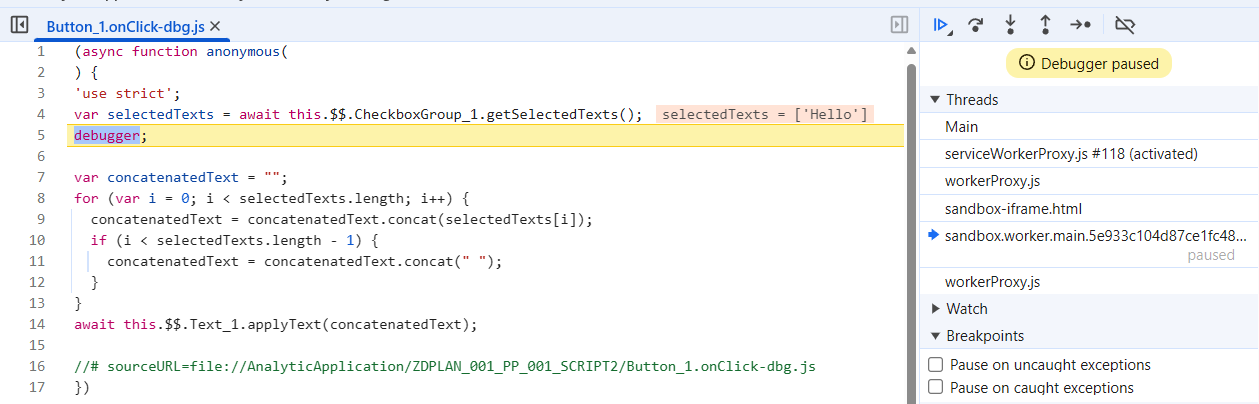Viewport: 1259px width, 404px height.
Task: Toggle the debugger sidebar panel icon
Action: pyautogui.click(x=899, y=25)
